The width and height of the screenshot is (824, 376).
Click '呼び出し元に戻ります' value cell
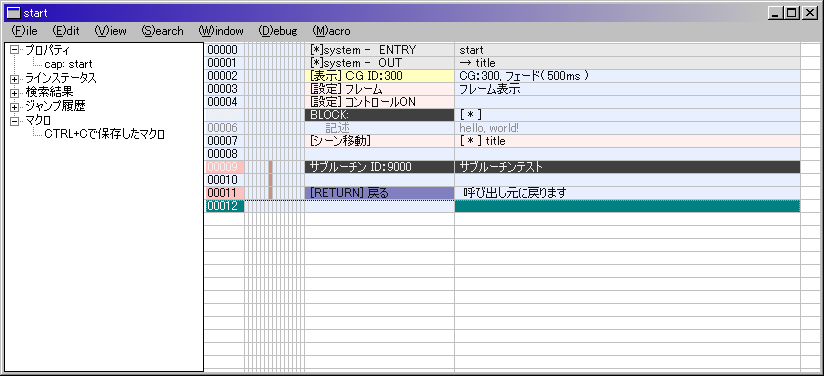tap(627, 193)
